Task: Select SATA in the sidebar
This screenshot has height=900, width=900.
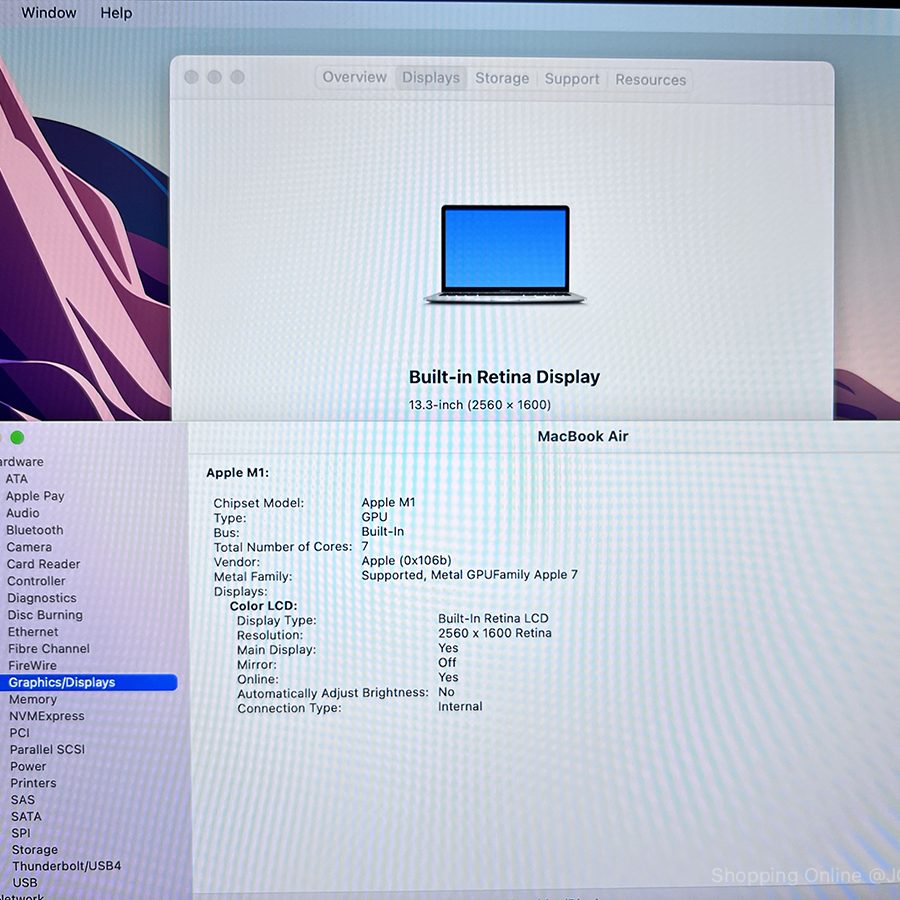Action: (26, 816)
